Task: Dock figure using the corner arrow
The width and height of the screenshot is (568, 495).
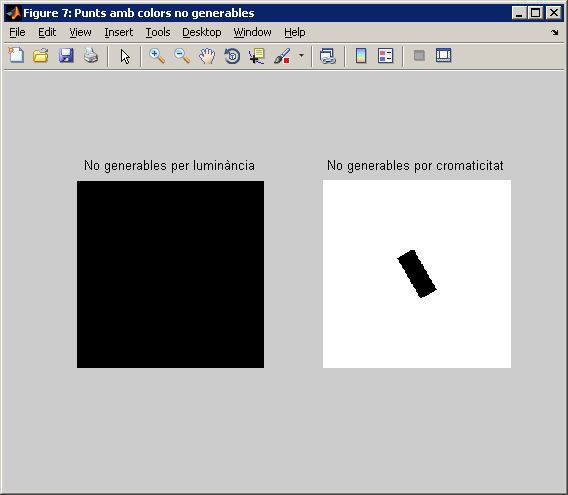Action: tap(555, 33)
